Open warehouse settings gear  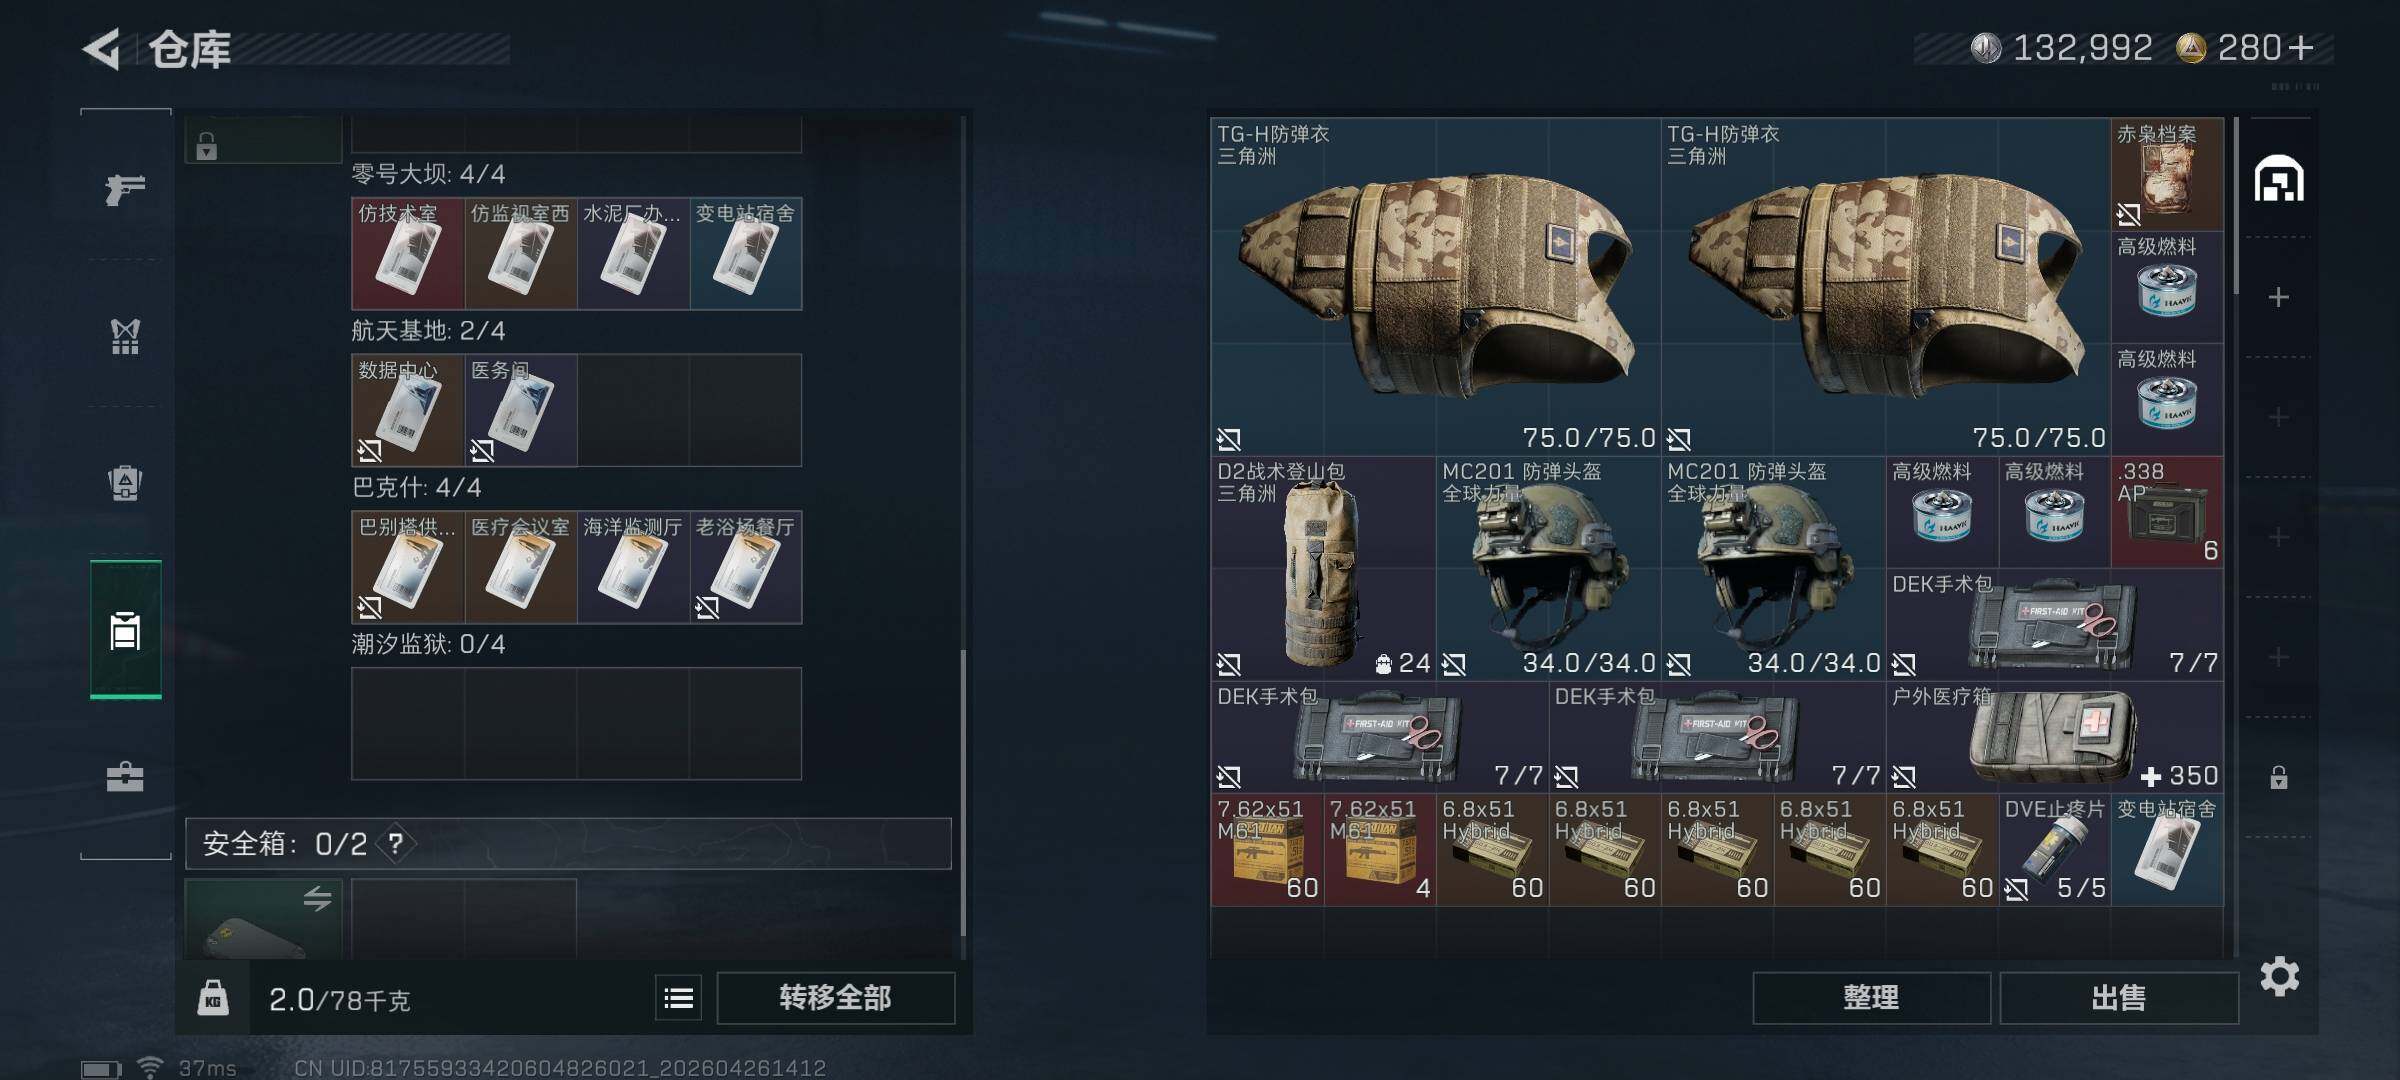click(2279, 976)
